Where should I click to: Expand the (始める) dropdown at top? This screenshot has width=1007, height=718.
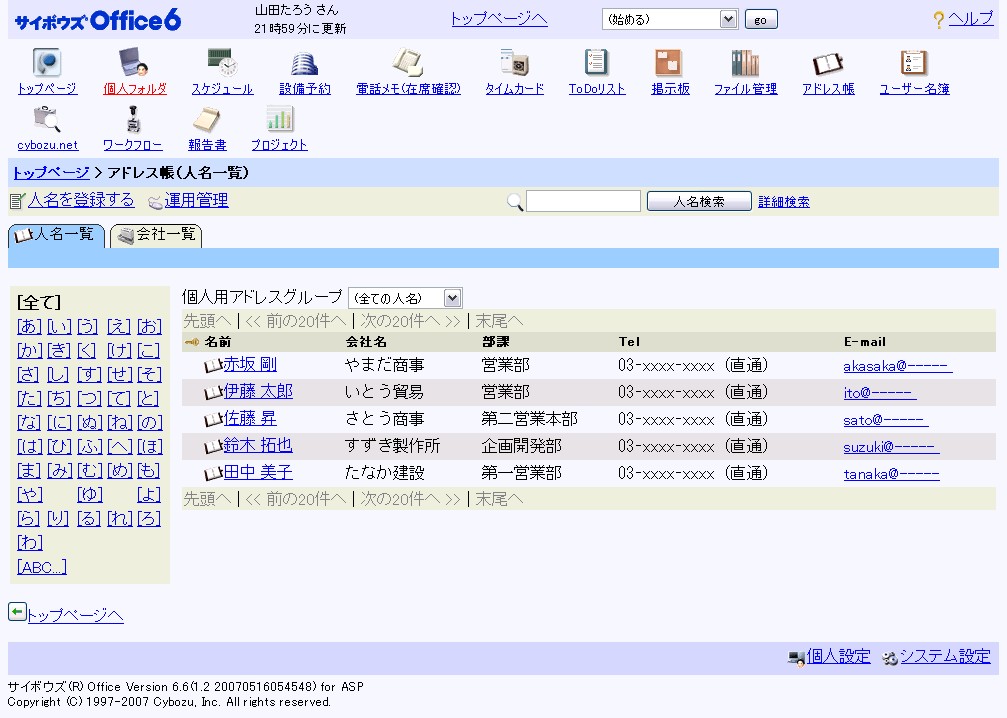pyautogui.click(x=669, y=19)
